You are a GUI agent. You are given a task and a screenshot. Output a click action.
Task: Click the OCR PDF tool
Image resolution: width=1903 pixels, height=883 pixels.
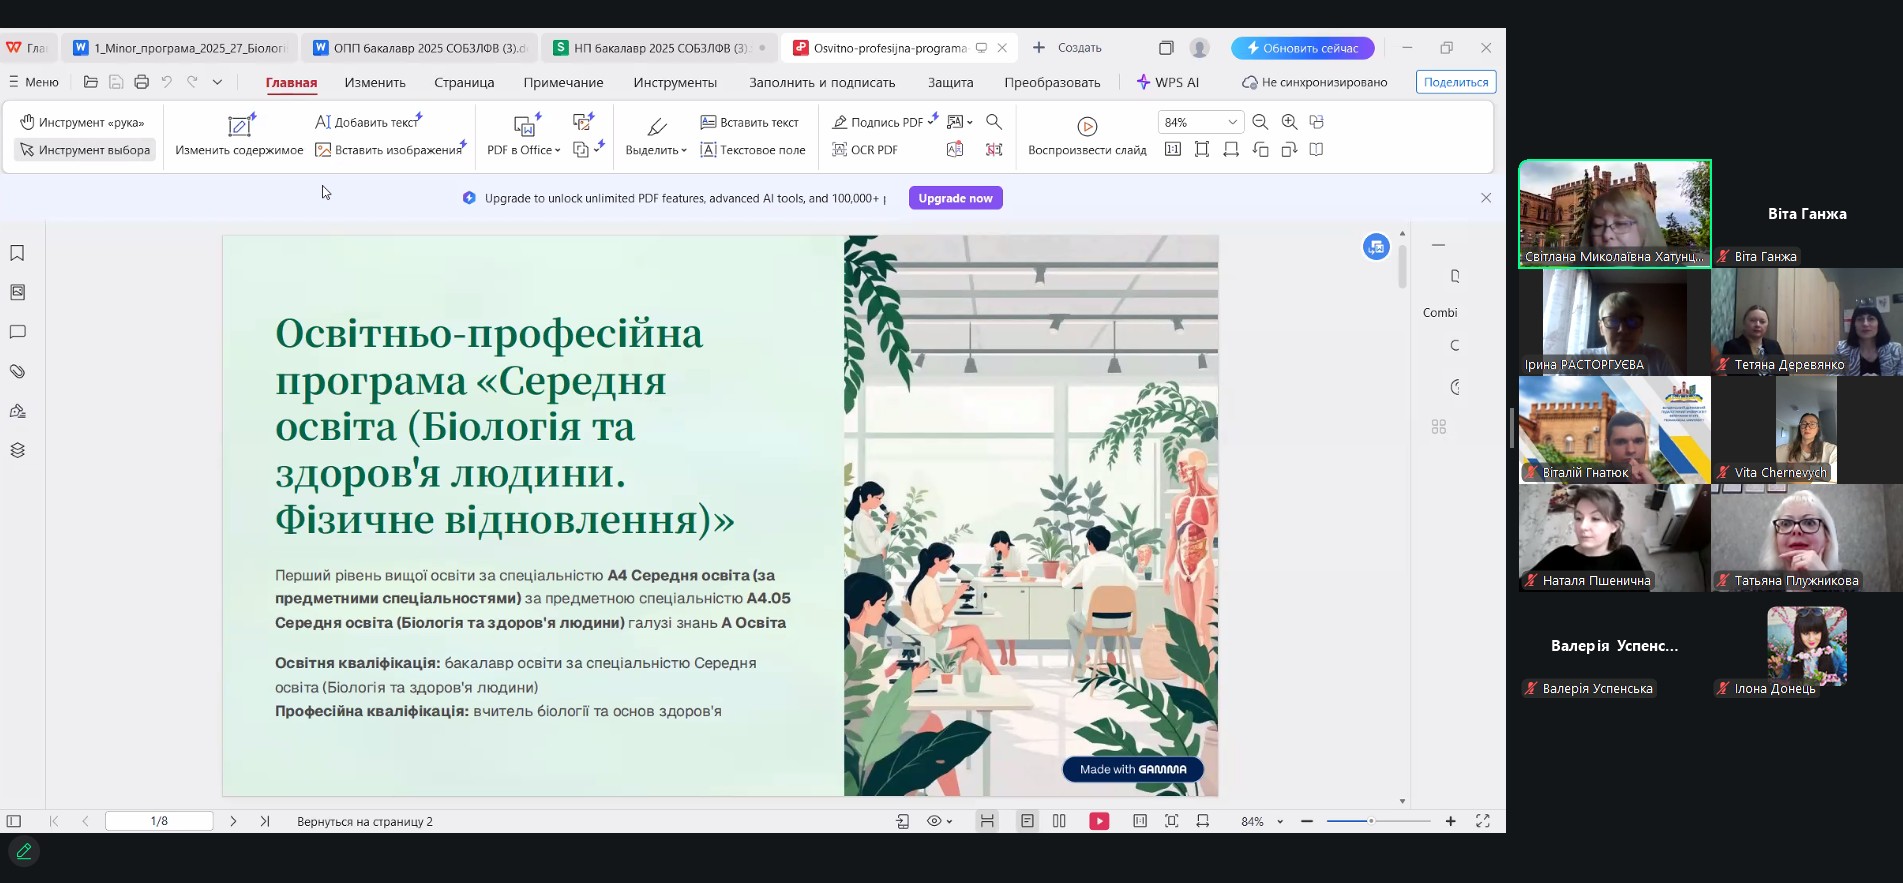(865, 150)
